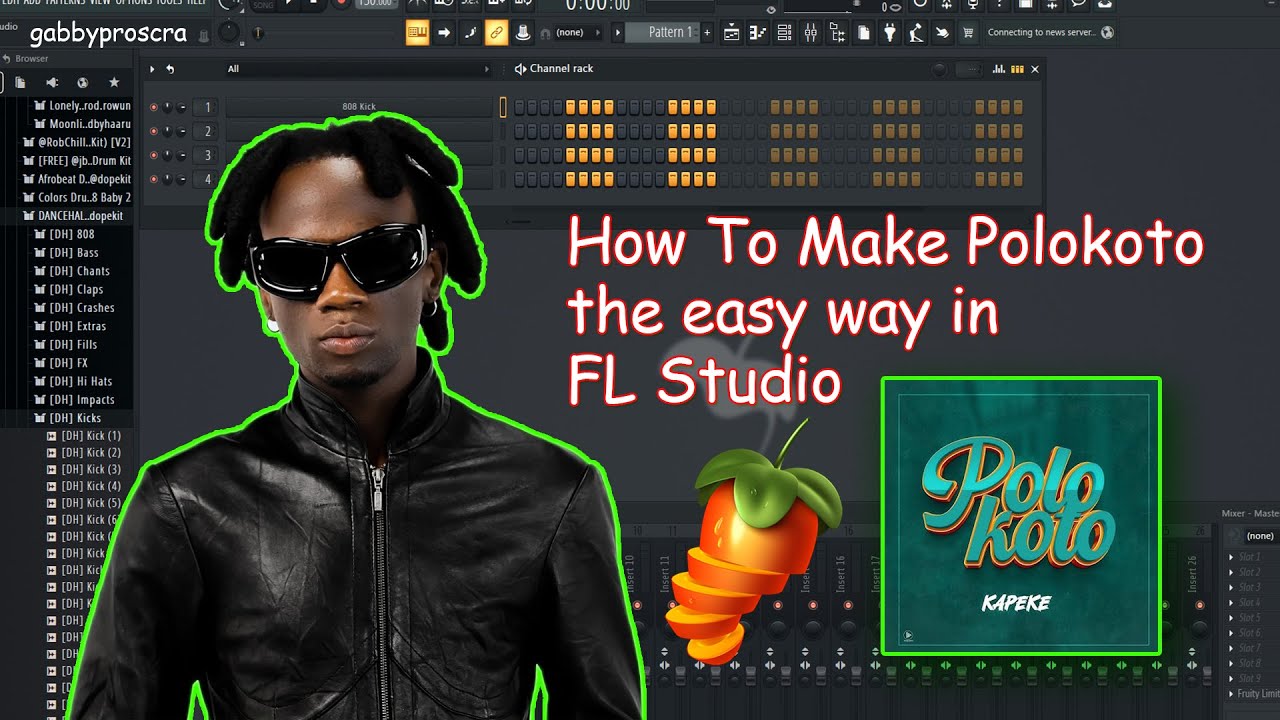Toggle first step of channel 2 row
1280x720 pixels.
coord(520,131)
